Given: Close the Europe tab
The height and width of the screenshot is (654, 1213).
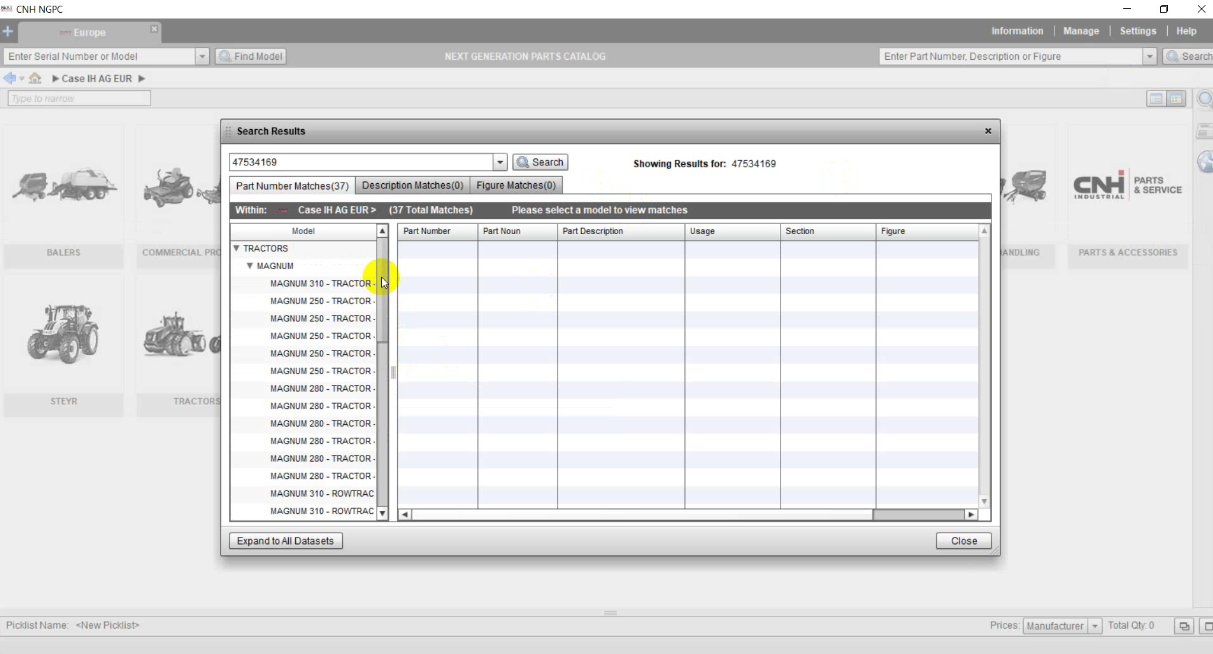Looking at the screenshot, I should tap(154, 30).
